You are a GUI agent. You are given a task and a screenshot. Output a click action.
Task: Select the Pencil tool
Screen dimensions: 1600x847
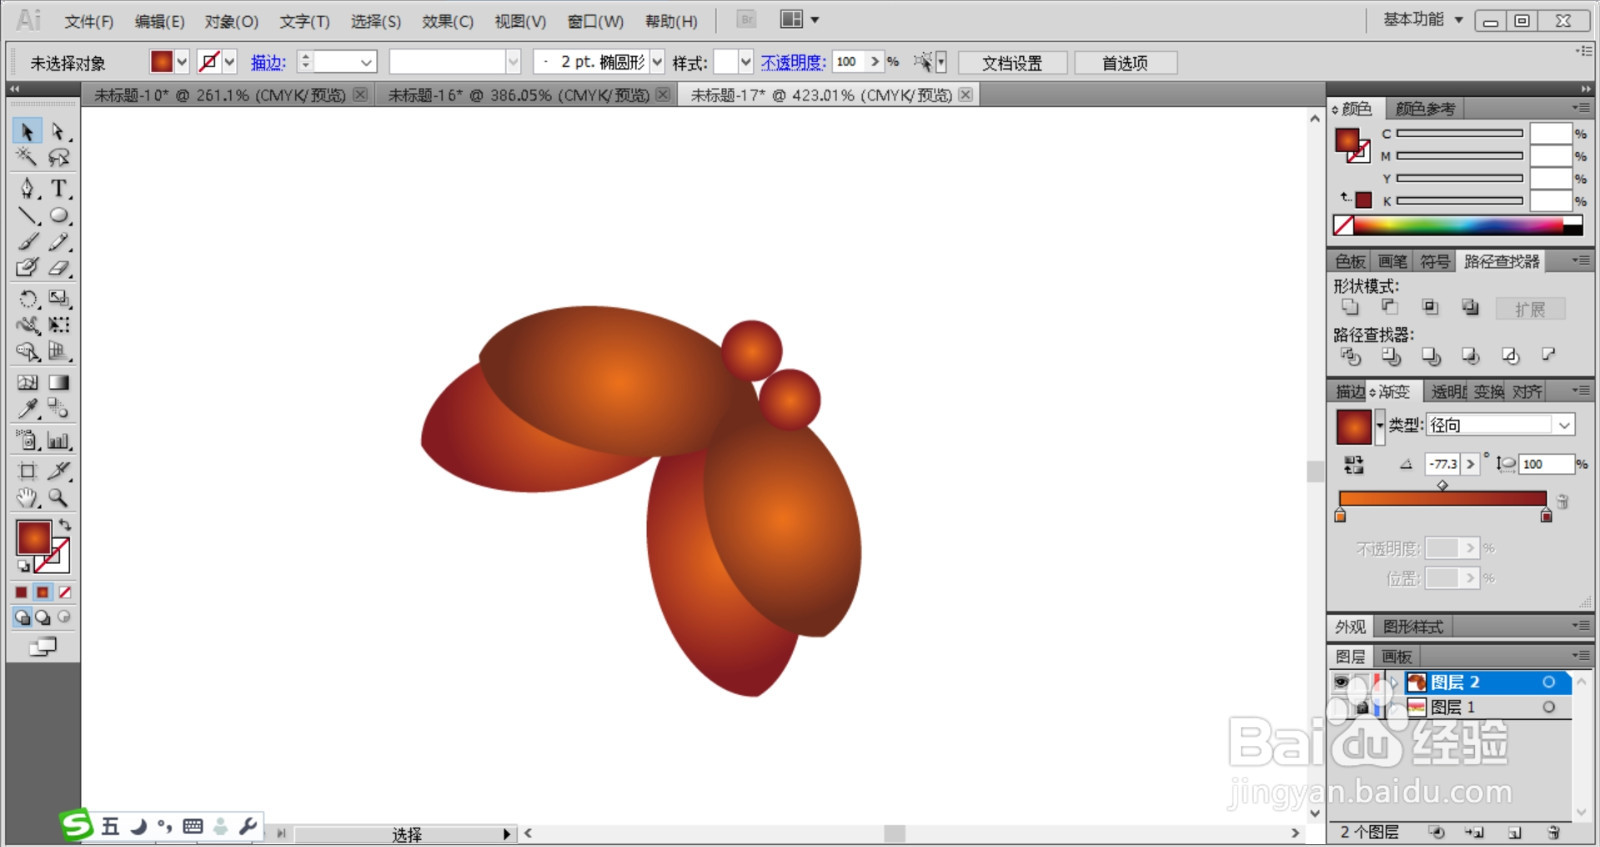click(58, 241)
